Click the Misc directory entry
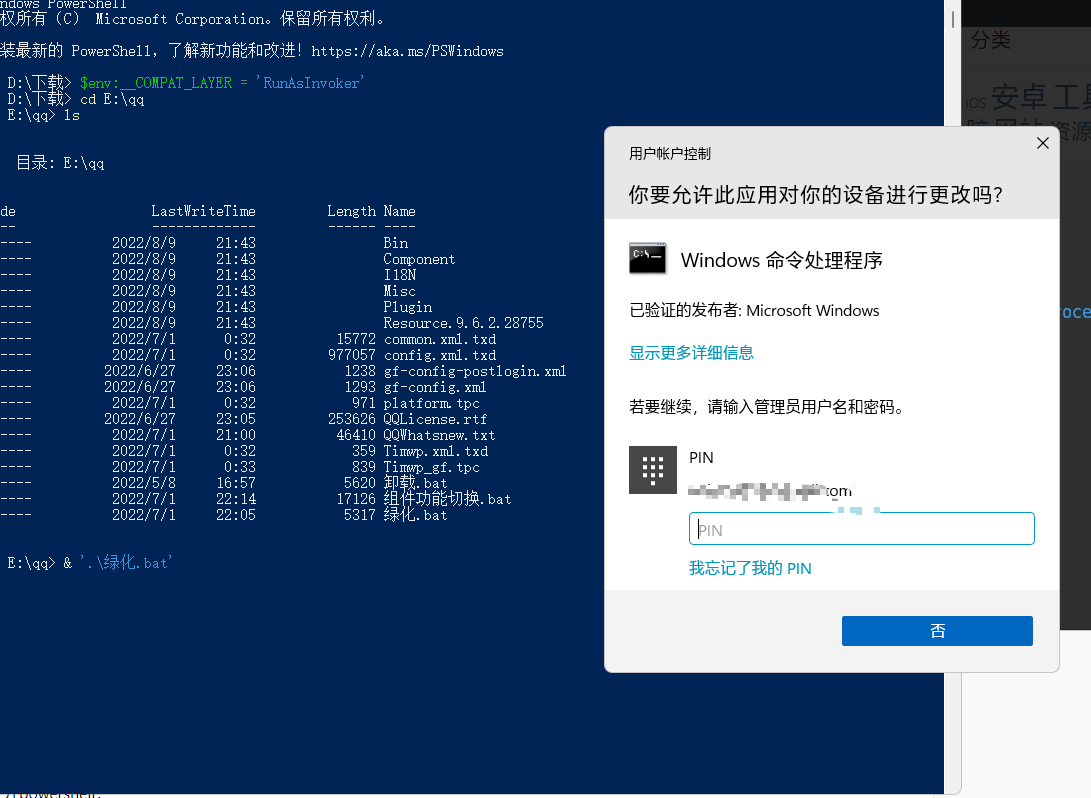This screenshot has width=1091, height=798. tap(399, 291)
